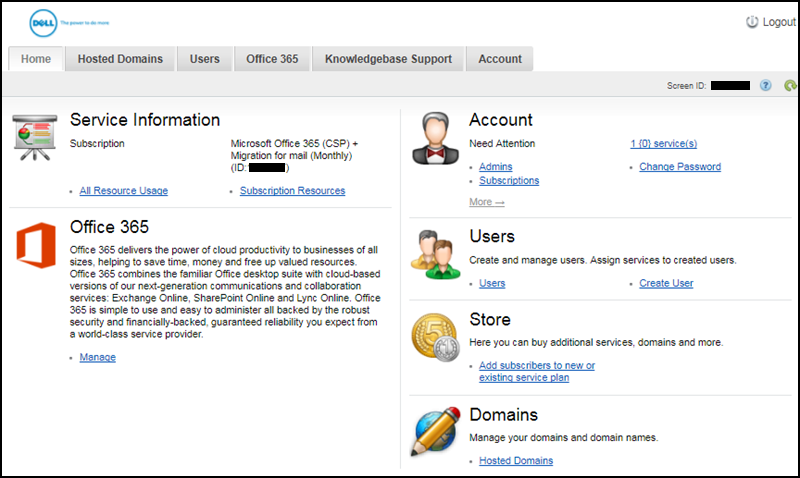Open the Change Password link
This screenshot has width=800, height=478.
coord(680,167)
